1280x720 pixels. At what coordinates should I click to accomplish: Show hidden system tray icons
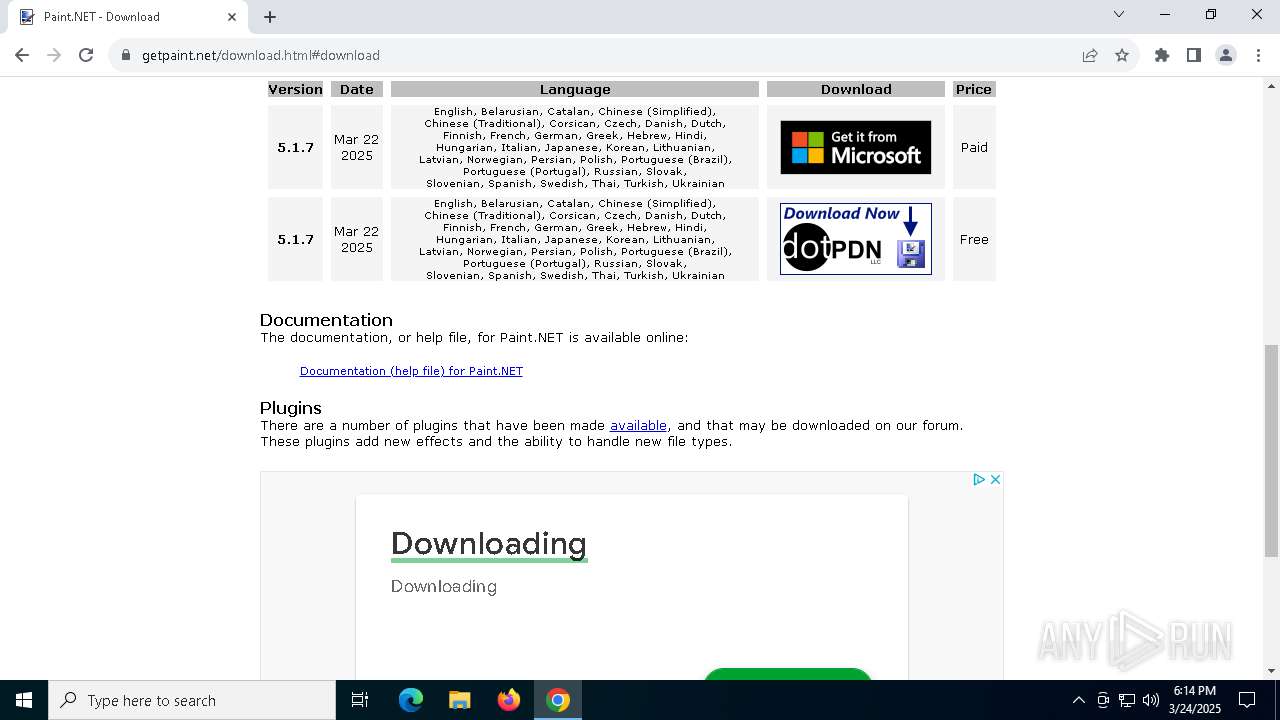tap(1078, 700)
